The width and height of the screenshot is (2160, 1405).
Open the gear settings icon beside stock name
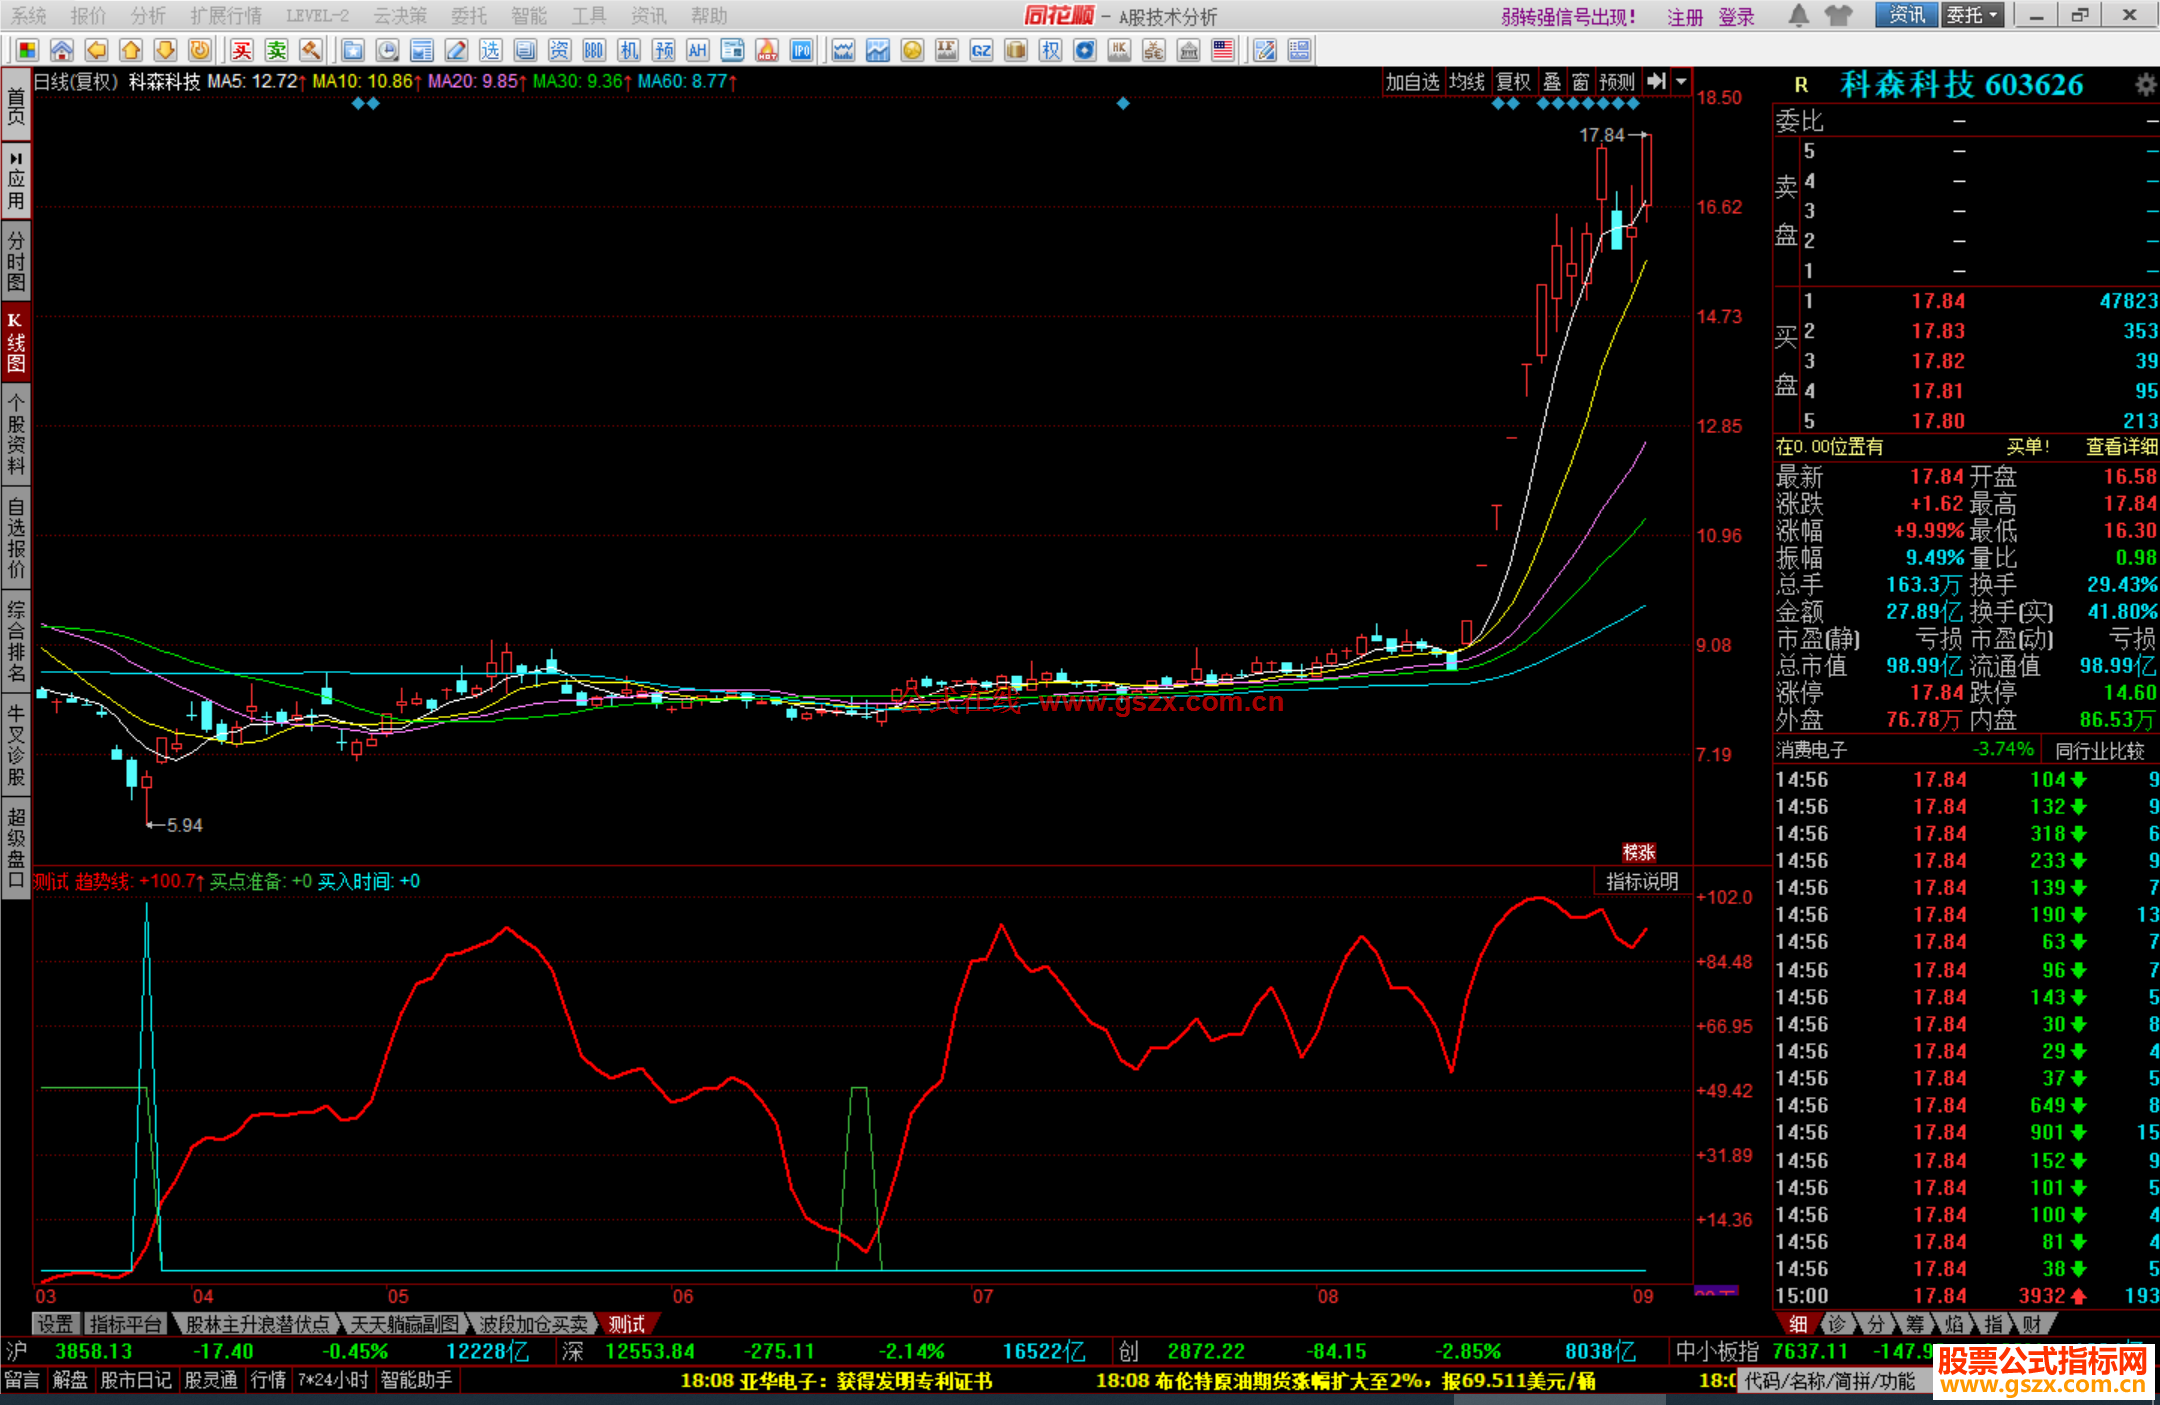pyautogui.click(x=2144, y=85)
